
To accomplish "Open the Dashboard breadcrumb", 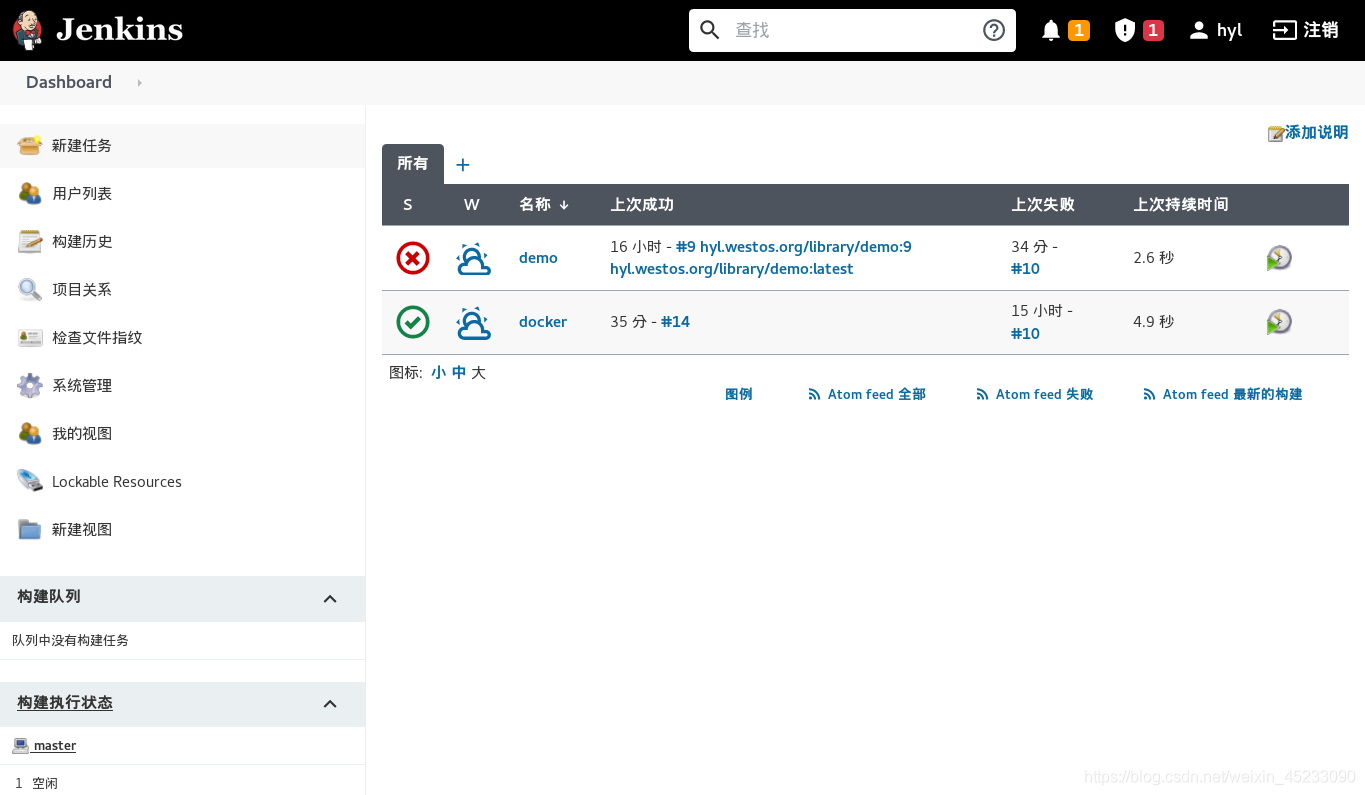I will 69,82.
